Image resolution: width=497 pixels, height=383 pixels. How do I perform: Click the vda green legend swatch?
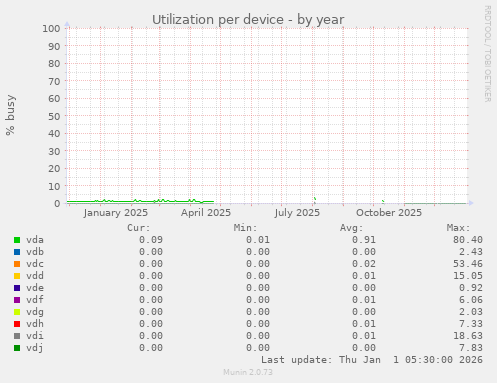coord(17,240)
